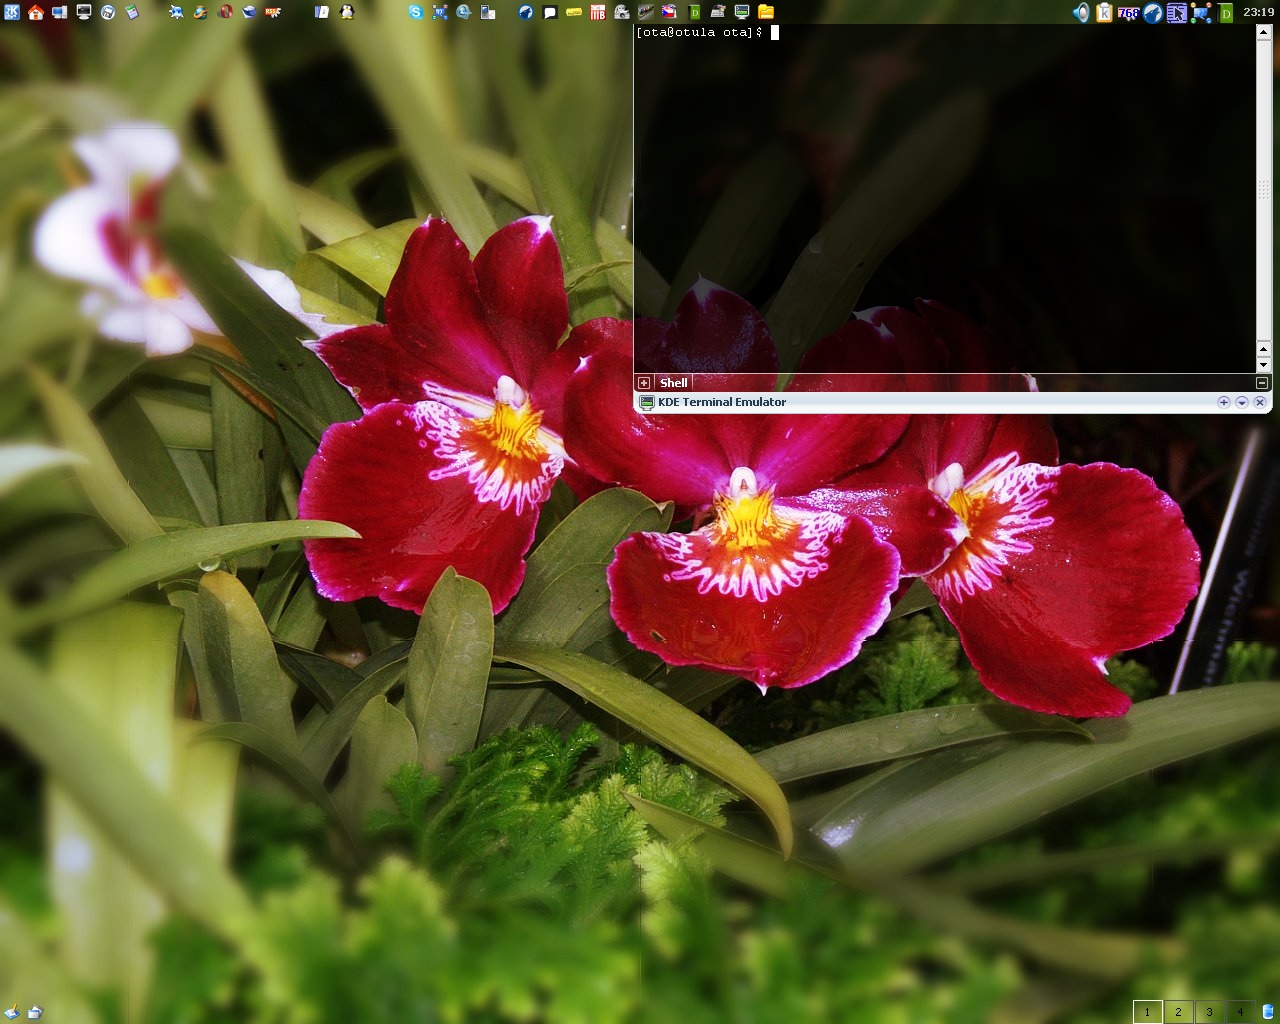Click the mouse cursor tray icon
The image size is (1280, 1024).
coord(1176,13)
